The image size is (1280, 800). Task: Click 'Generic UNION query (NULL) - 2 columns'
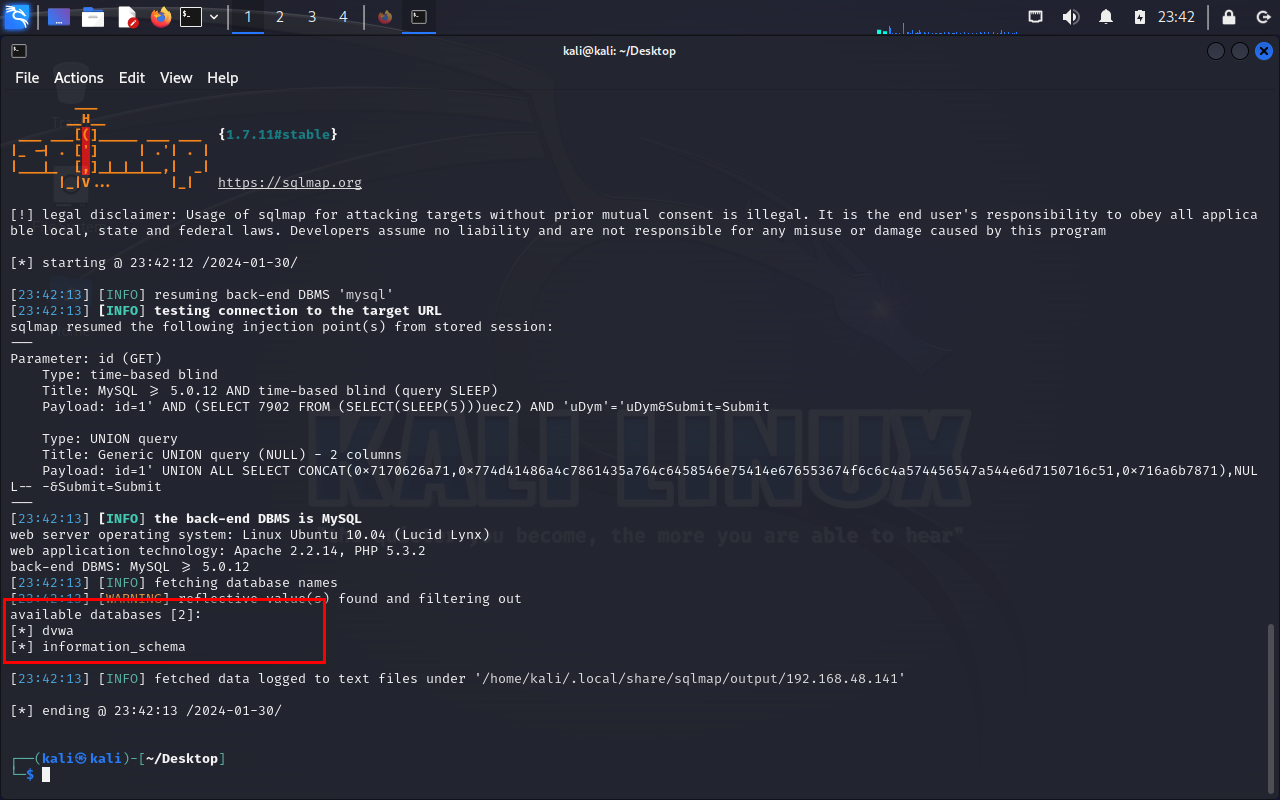(250, 455)
